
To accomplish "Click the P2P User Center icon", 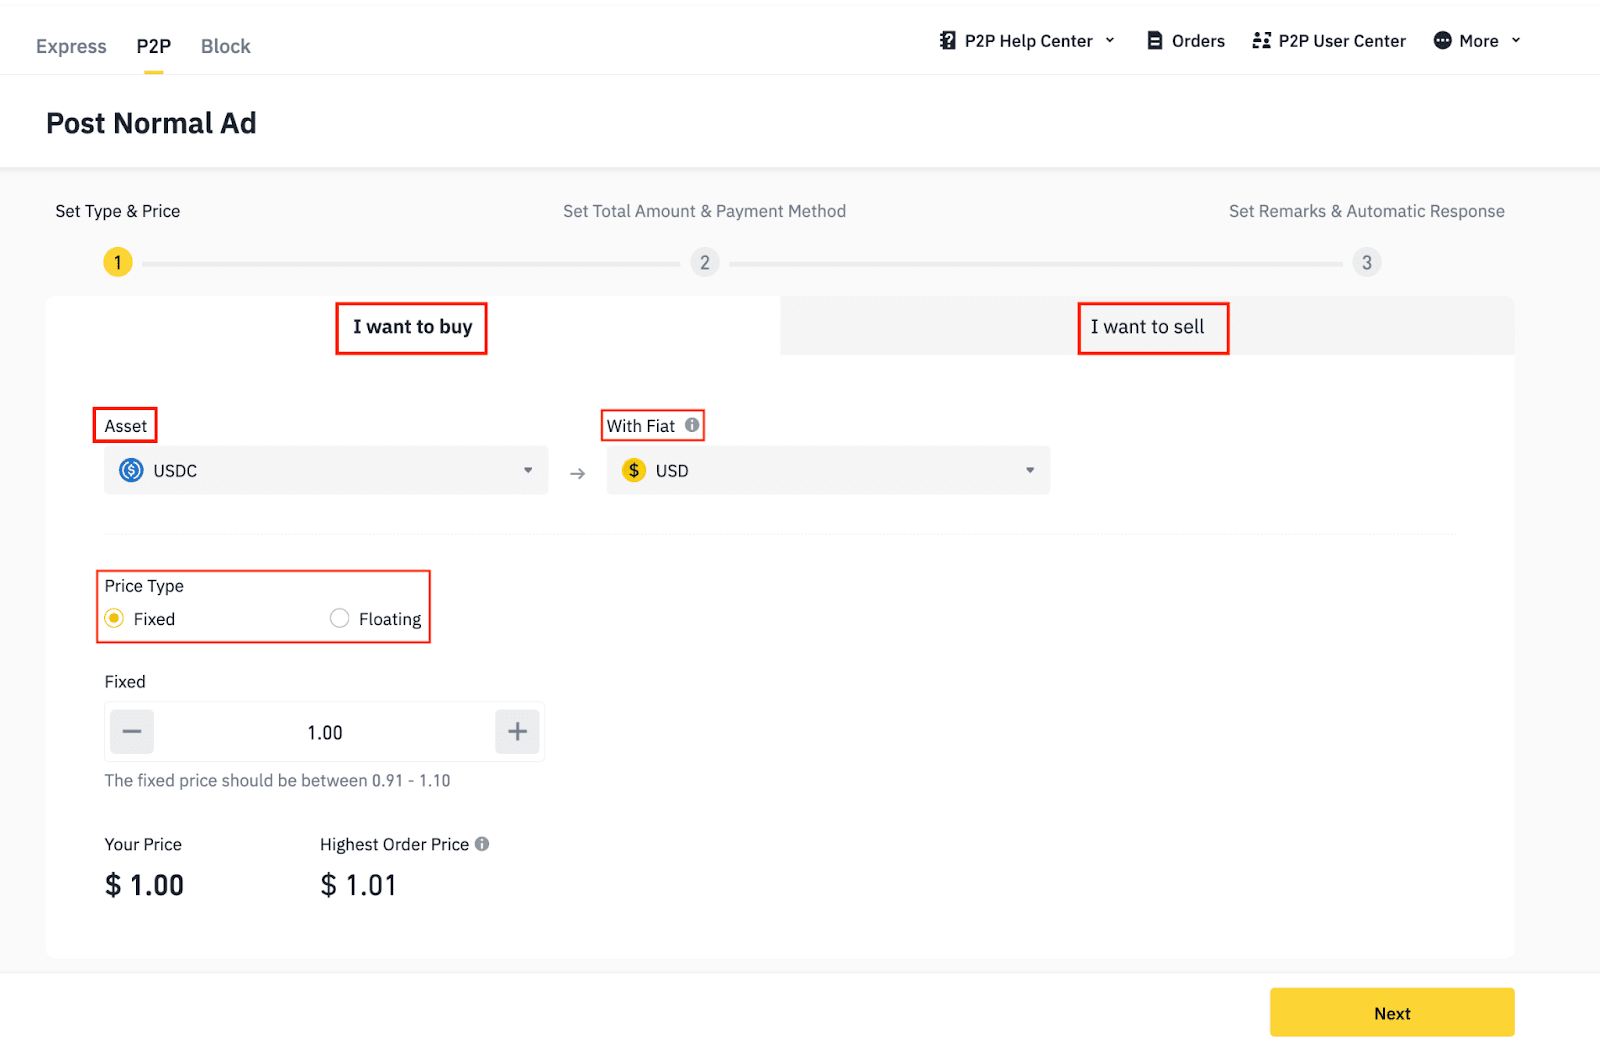I will click(1262, 40).
